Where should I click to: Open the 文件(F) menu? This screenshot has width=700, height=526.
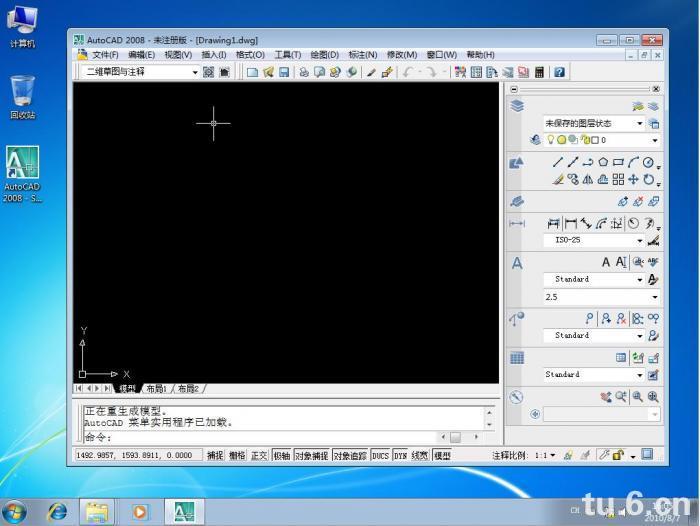[105, 55]
